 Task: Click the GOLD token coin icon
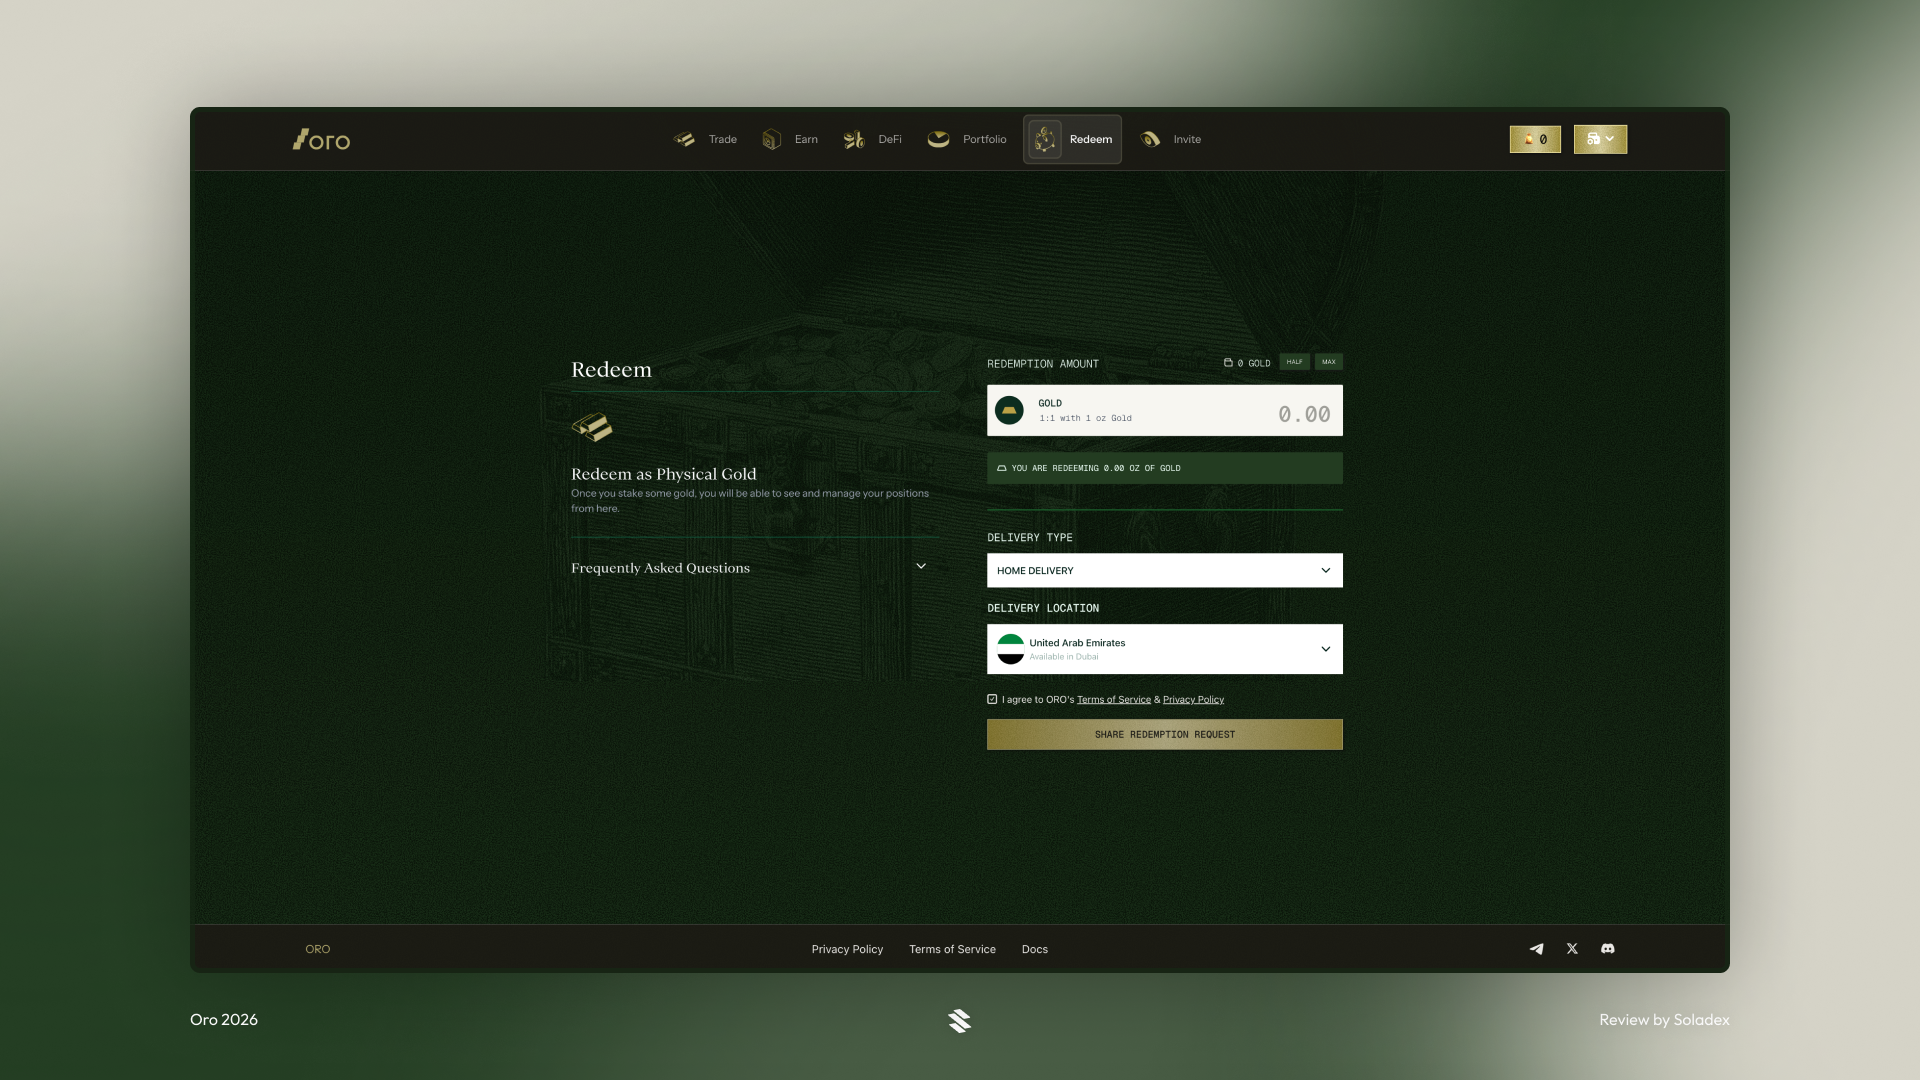click(x=1010, y=410)
